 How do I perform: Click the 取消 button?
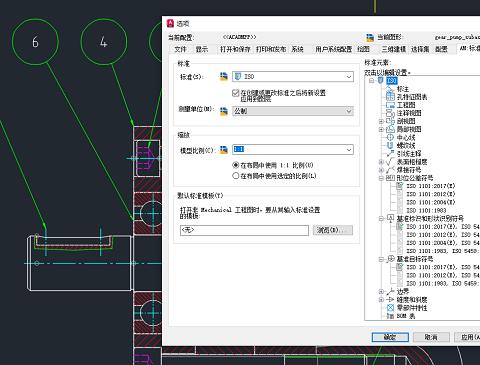pos(431,337)
